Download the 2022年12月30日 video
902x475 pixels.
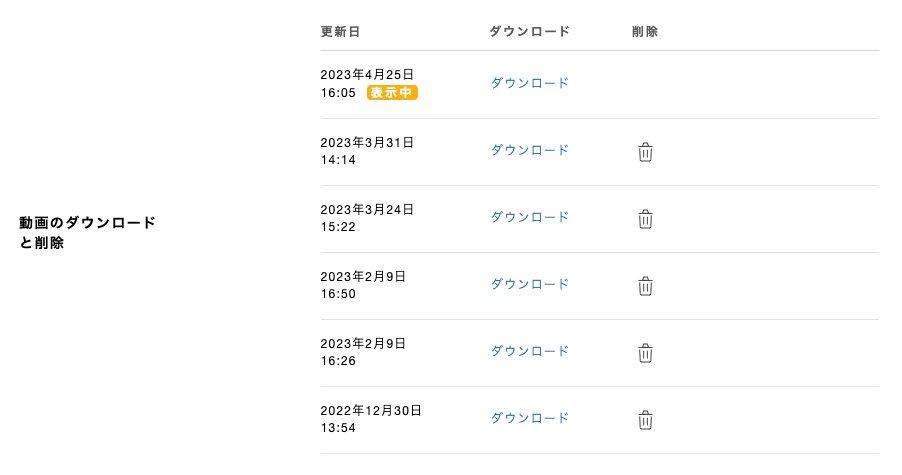click(x=529, y=418)
